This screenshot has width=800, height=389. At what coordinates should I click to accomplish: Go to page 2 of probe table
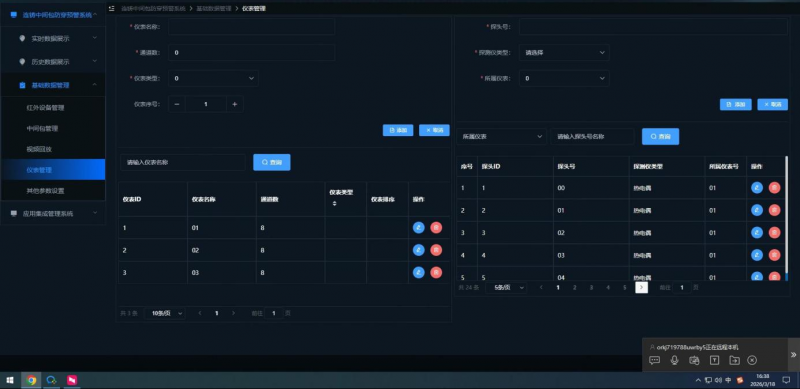click(574, 288)
